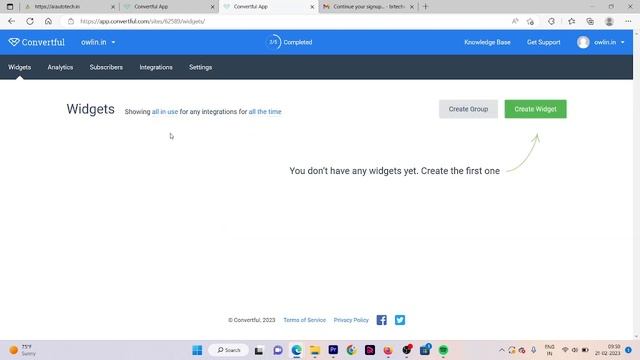Open File Explorer on the taskbar

point(315,350)
